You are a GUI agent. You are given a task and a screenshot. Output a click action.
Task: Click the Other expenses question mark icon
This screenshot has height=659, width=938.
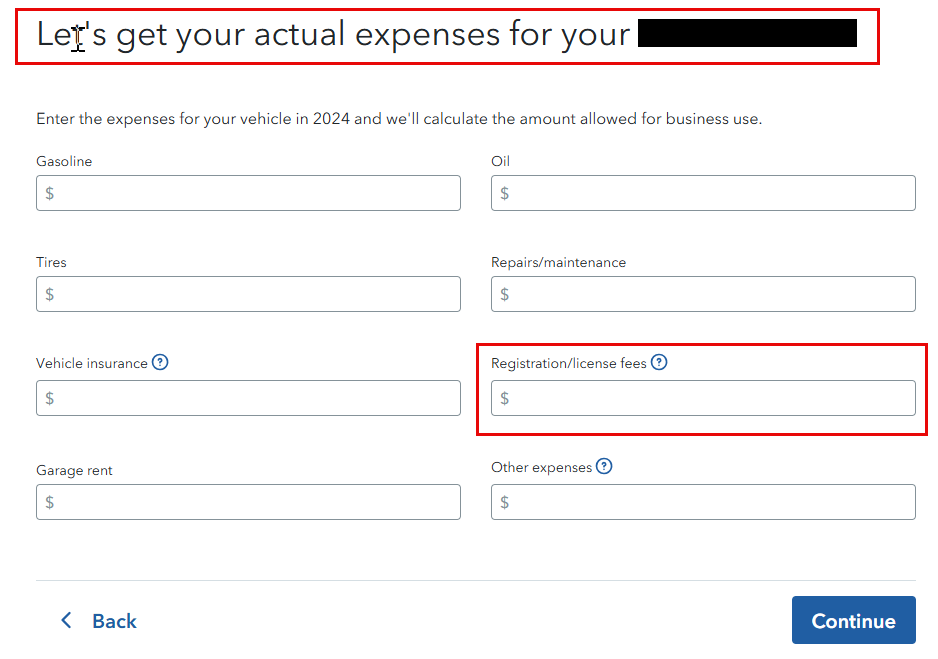pos(604,466)
